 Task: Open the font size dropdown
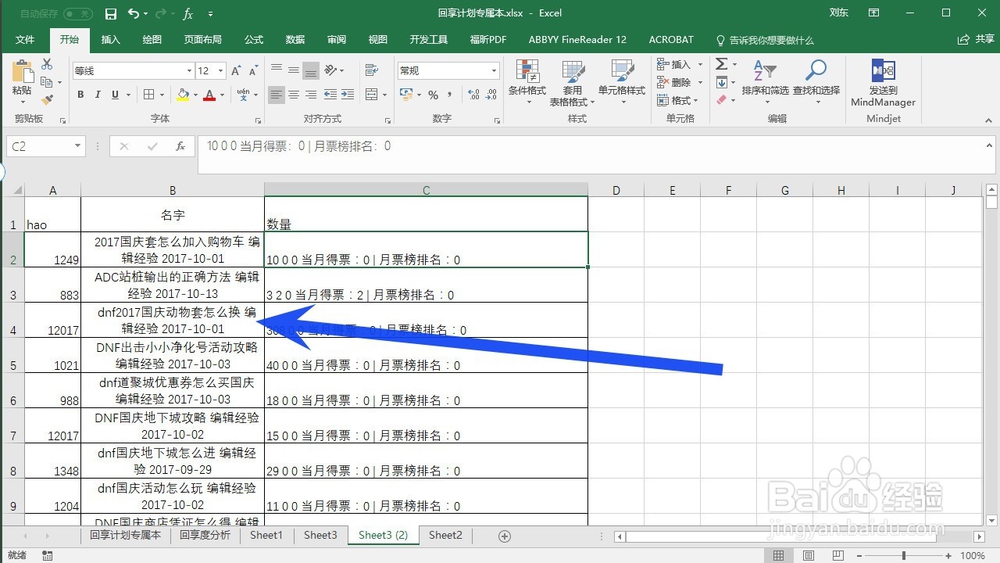coord(221,71)
